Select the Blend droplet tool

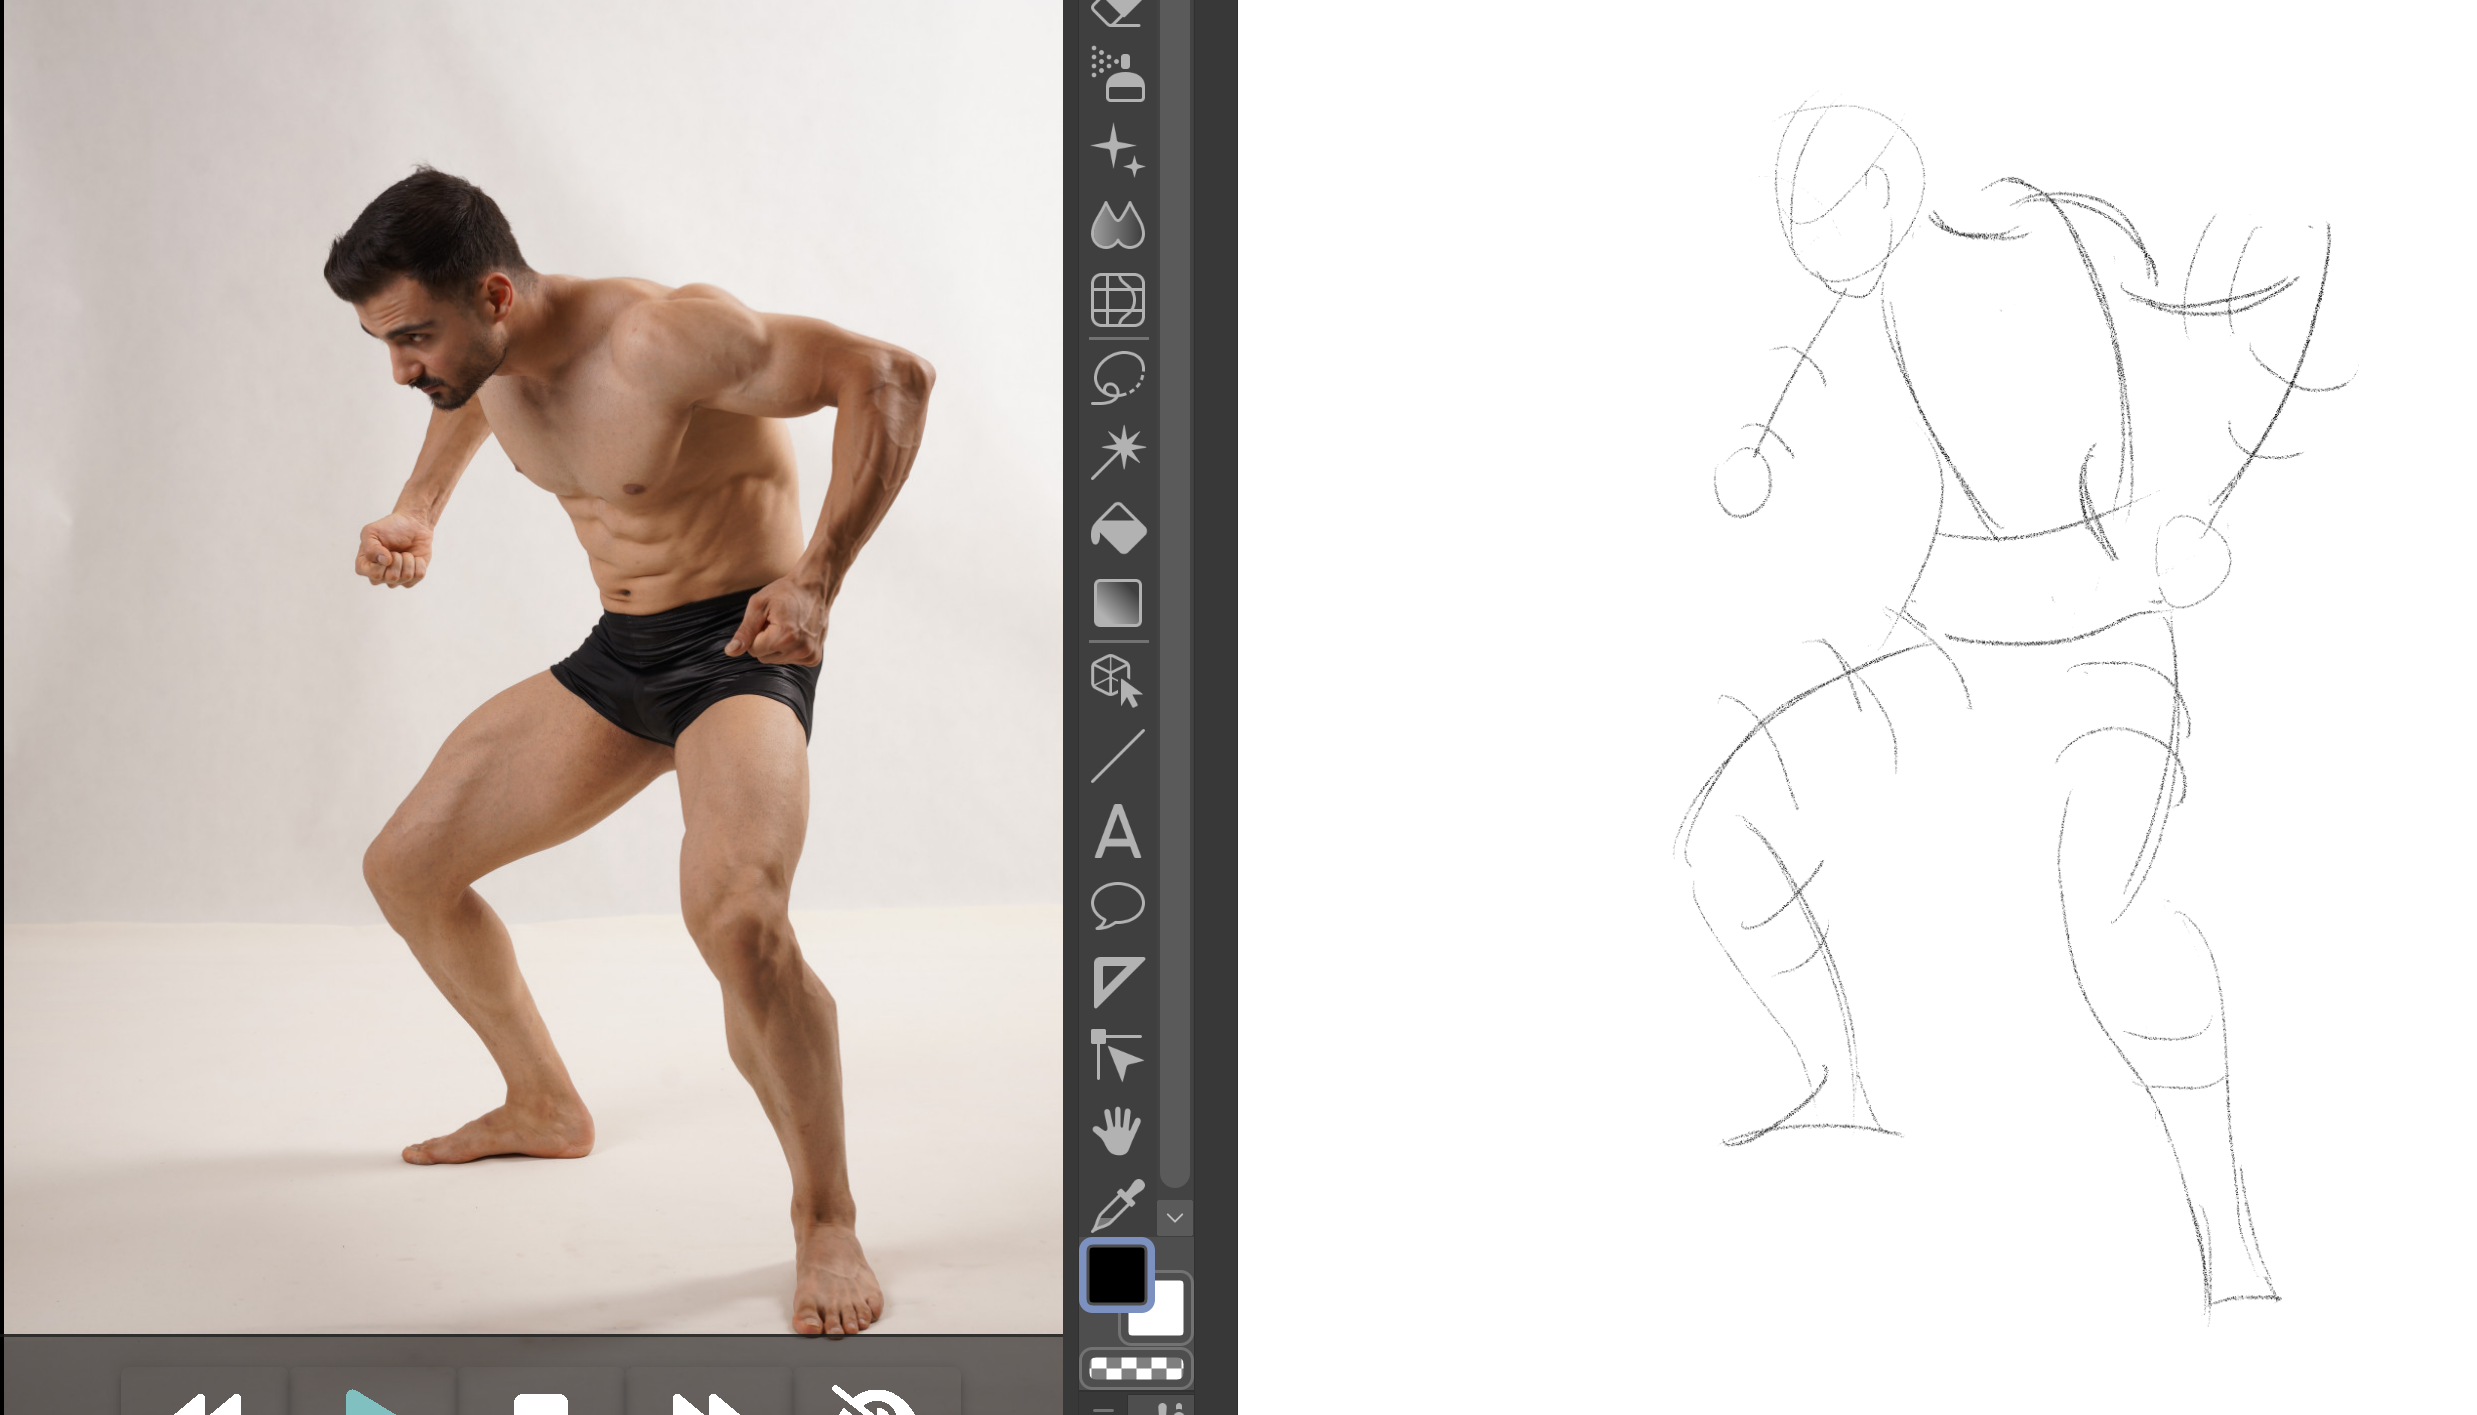tap(1117, 226)
